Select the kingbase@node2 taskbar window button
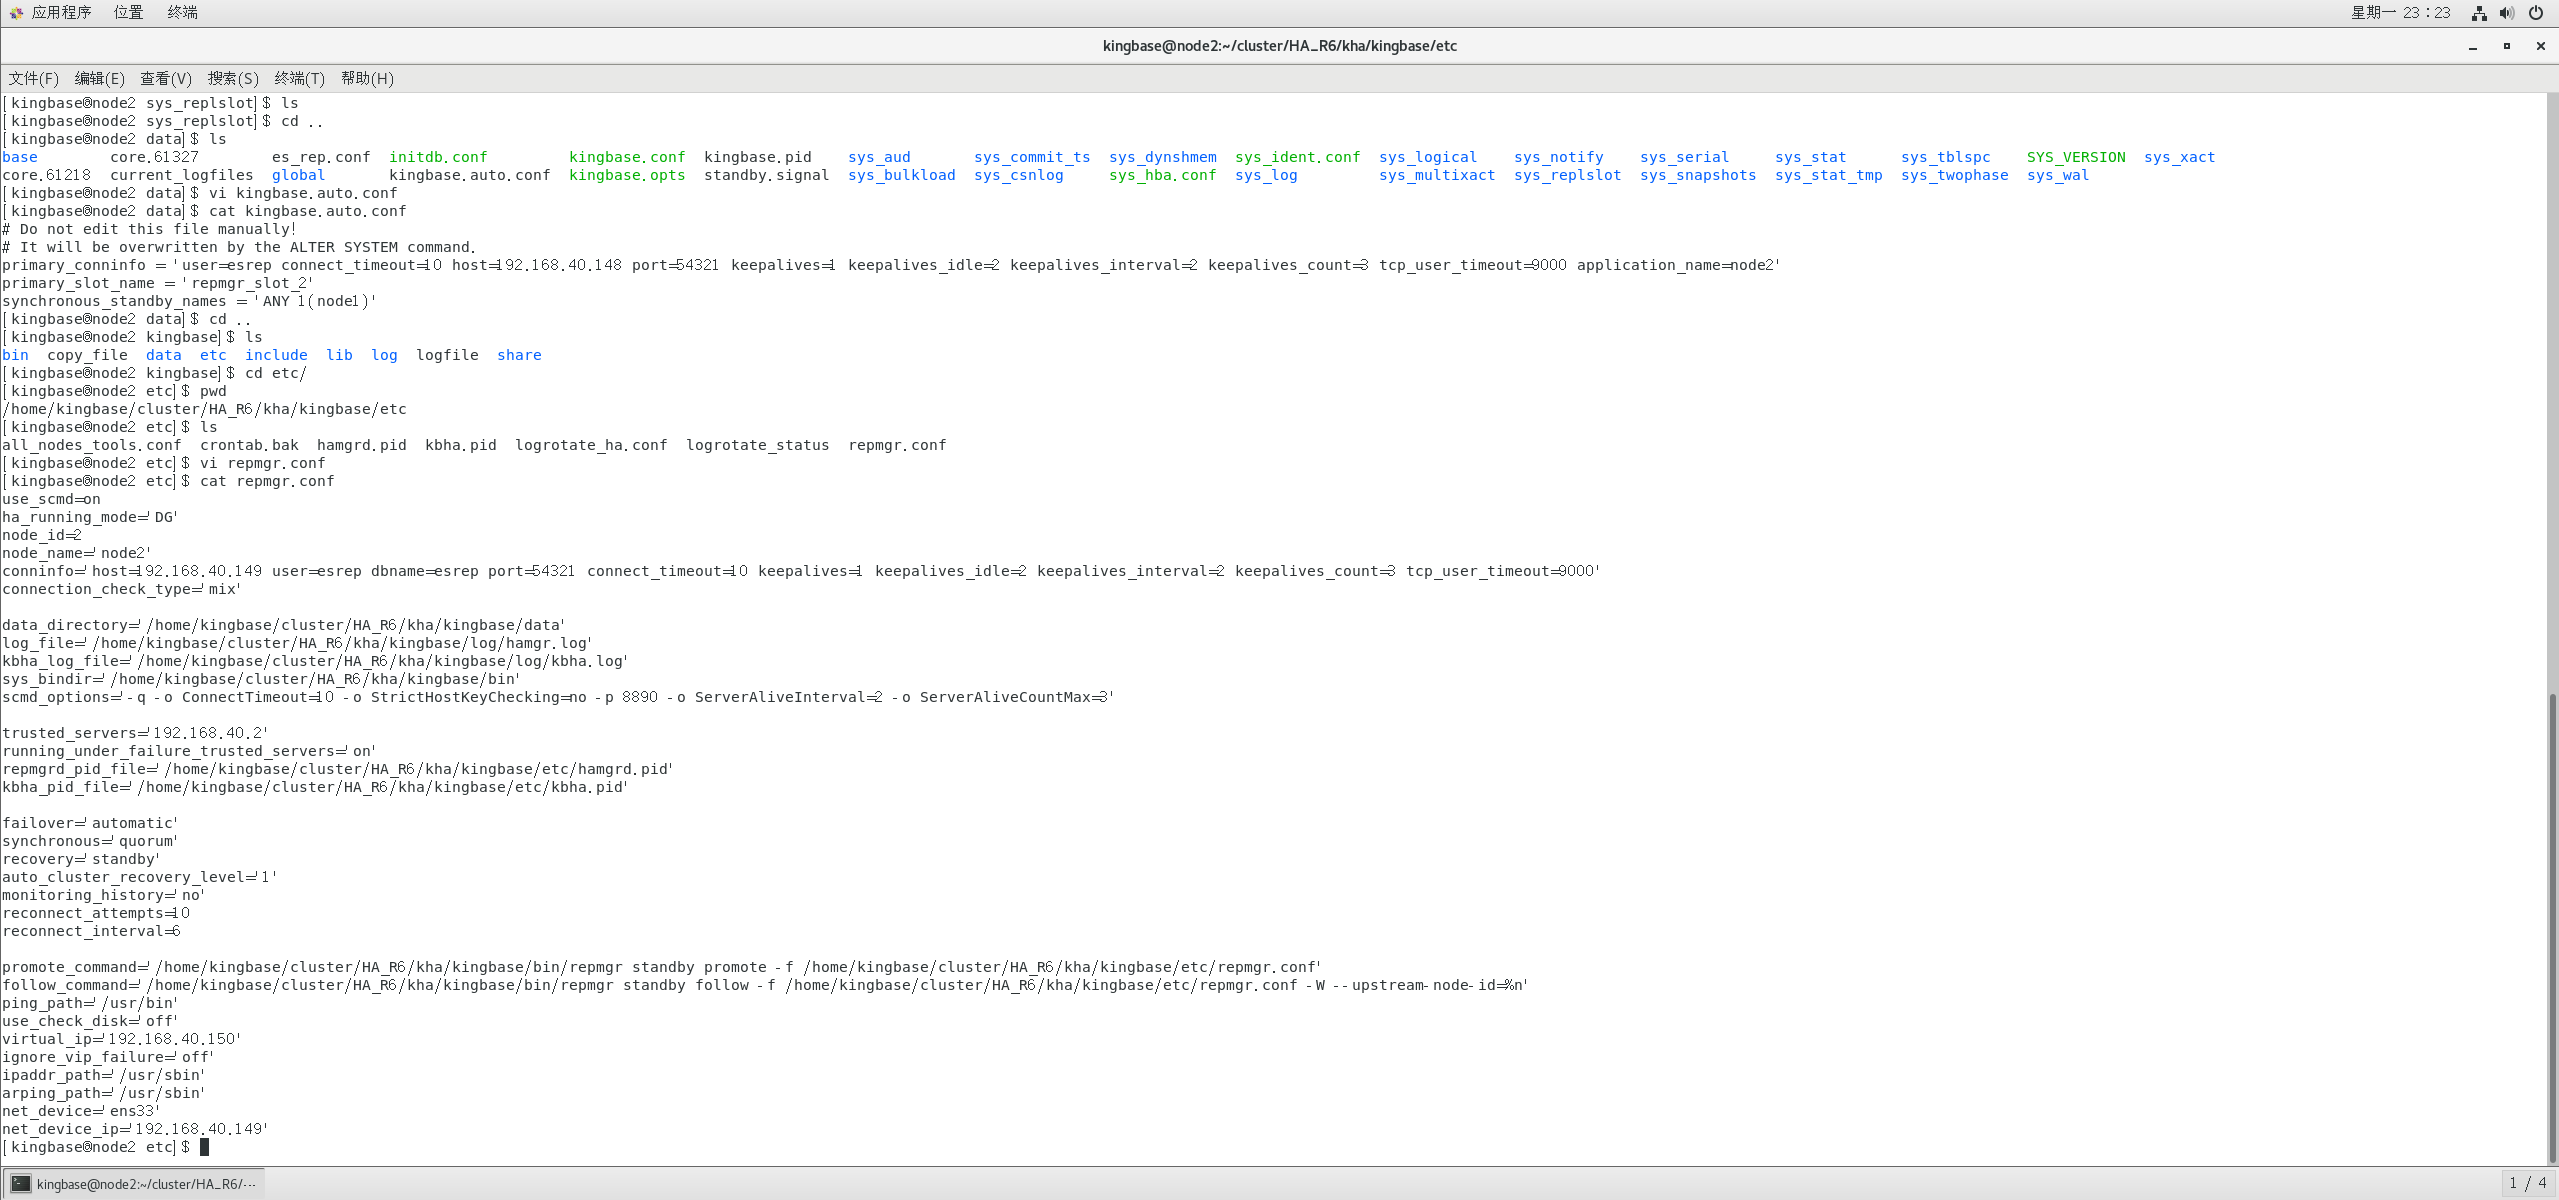The height and width of the screenshot is (1200, 2559). pyautogui.click(x=134, y=1184)
